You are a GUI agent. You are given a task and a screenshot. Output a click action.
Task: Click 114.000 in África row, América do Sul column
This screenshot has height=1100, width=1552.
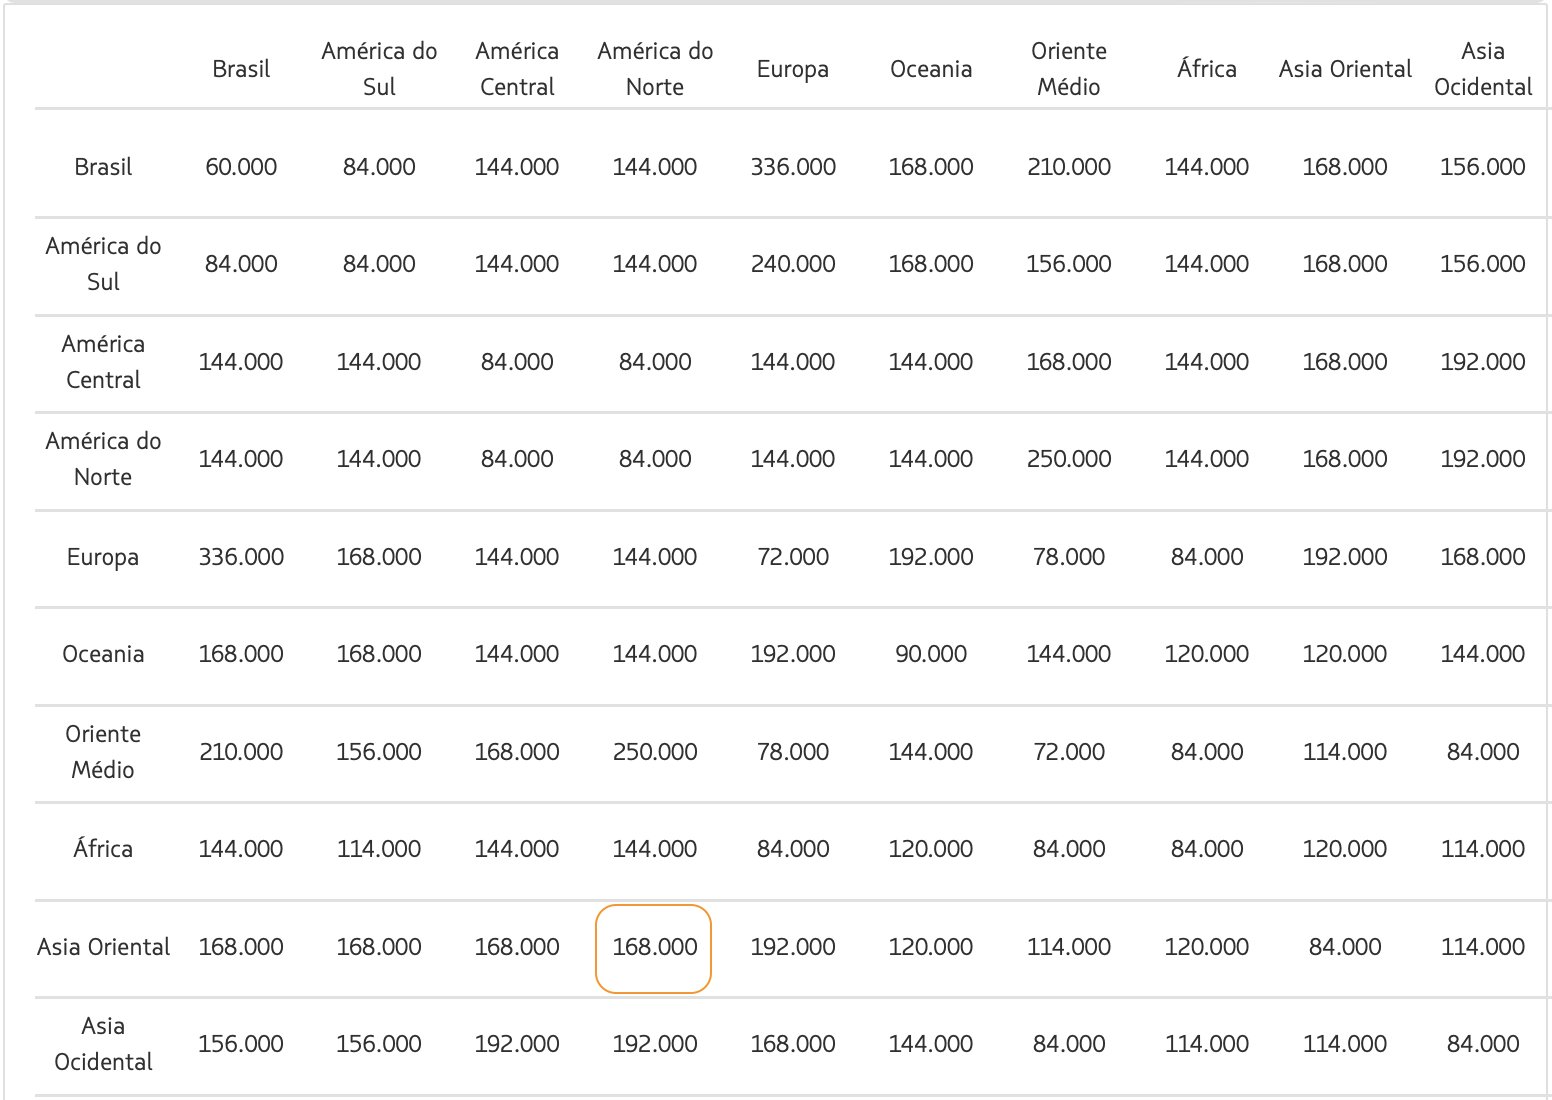tap(379, 849)
